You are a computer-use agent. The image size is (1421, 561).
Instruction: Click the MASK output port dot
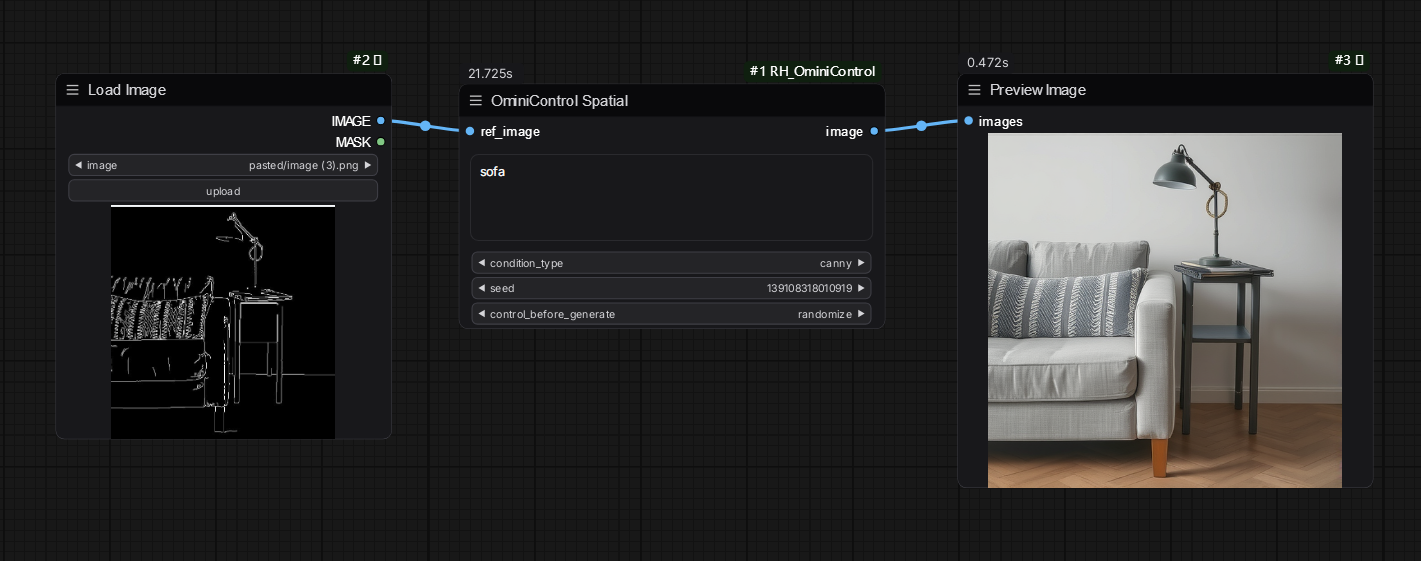pyautogui.click(x=381, y=142)
